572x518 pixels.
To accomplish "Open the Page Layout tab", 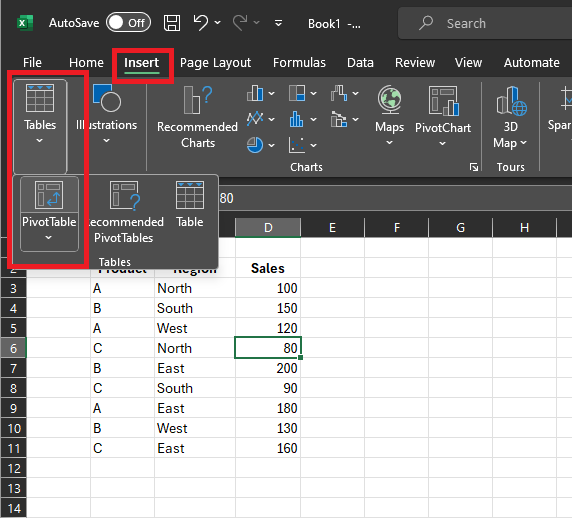I will coord(215,62).
